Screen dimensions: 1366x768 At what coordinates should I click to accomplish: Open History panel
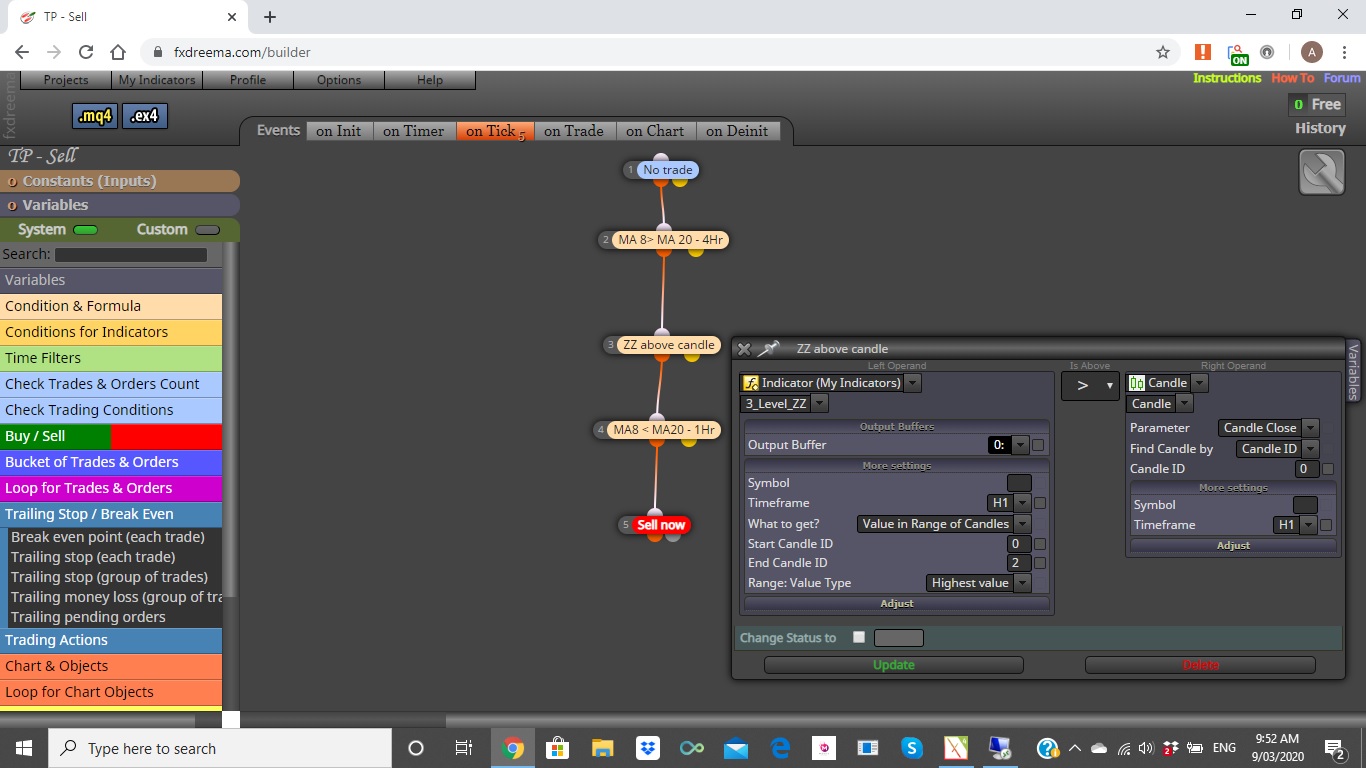coord(1320,128)
